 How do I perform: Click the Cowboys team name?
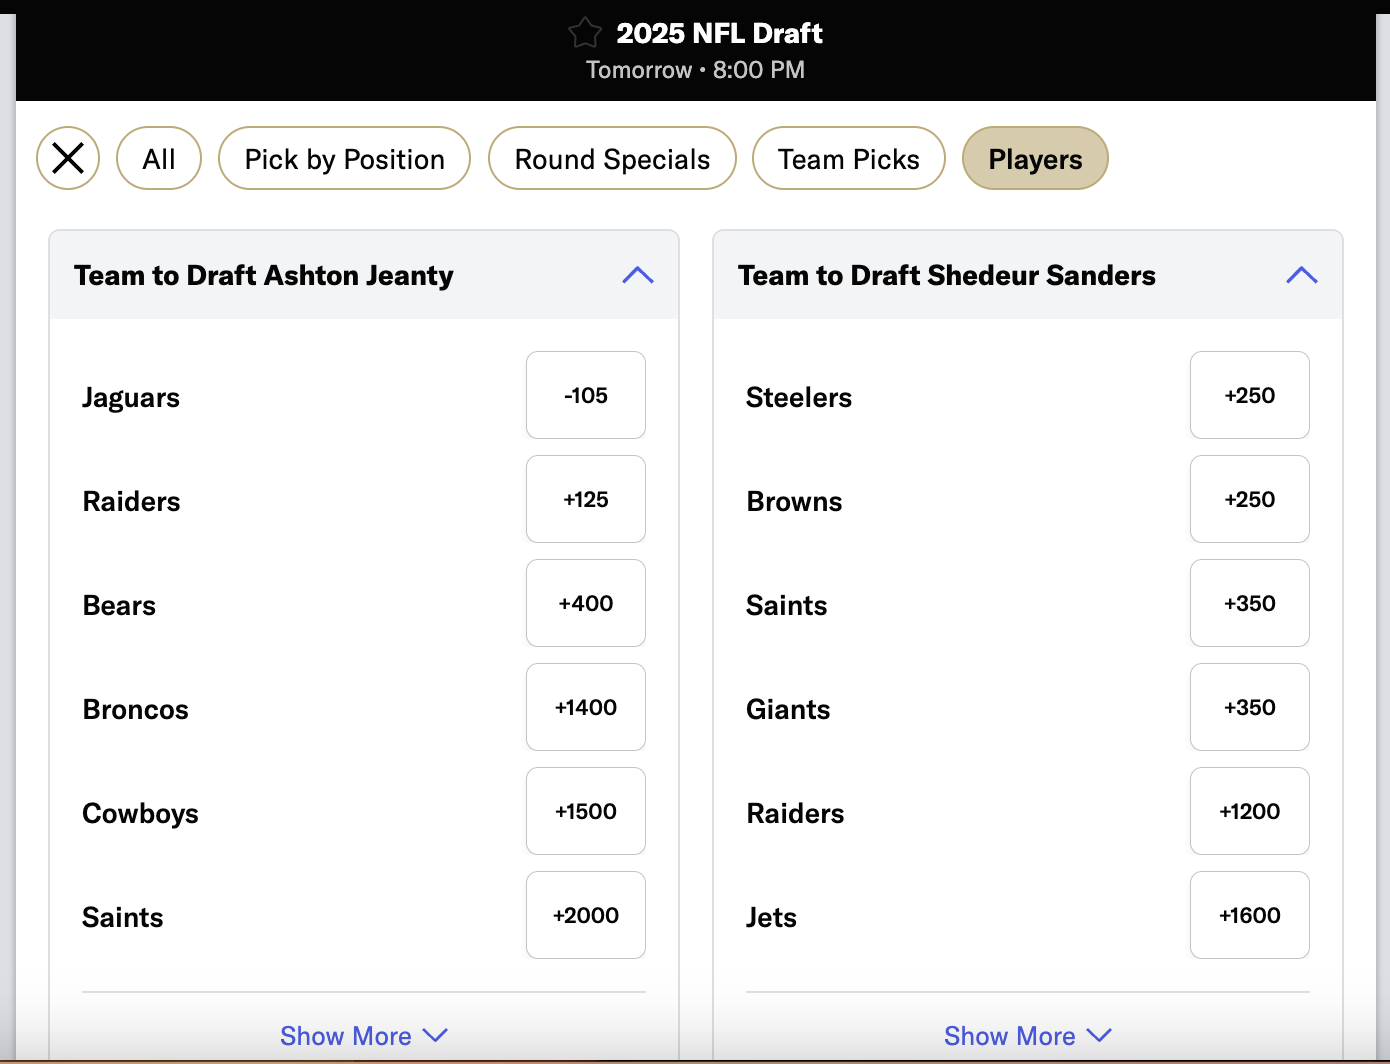(140, 814)
